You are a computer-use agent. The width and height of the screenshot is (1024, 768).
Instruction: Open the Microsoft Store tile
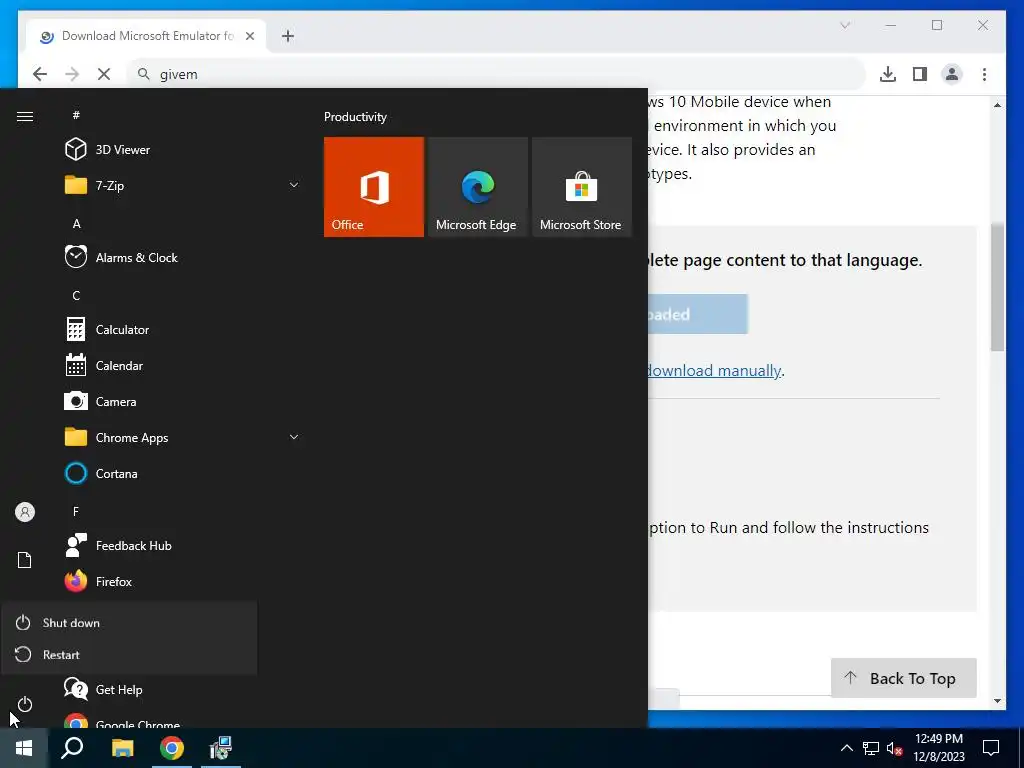coord(582,187)
